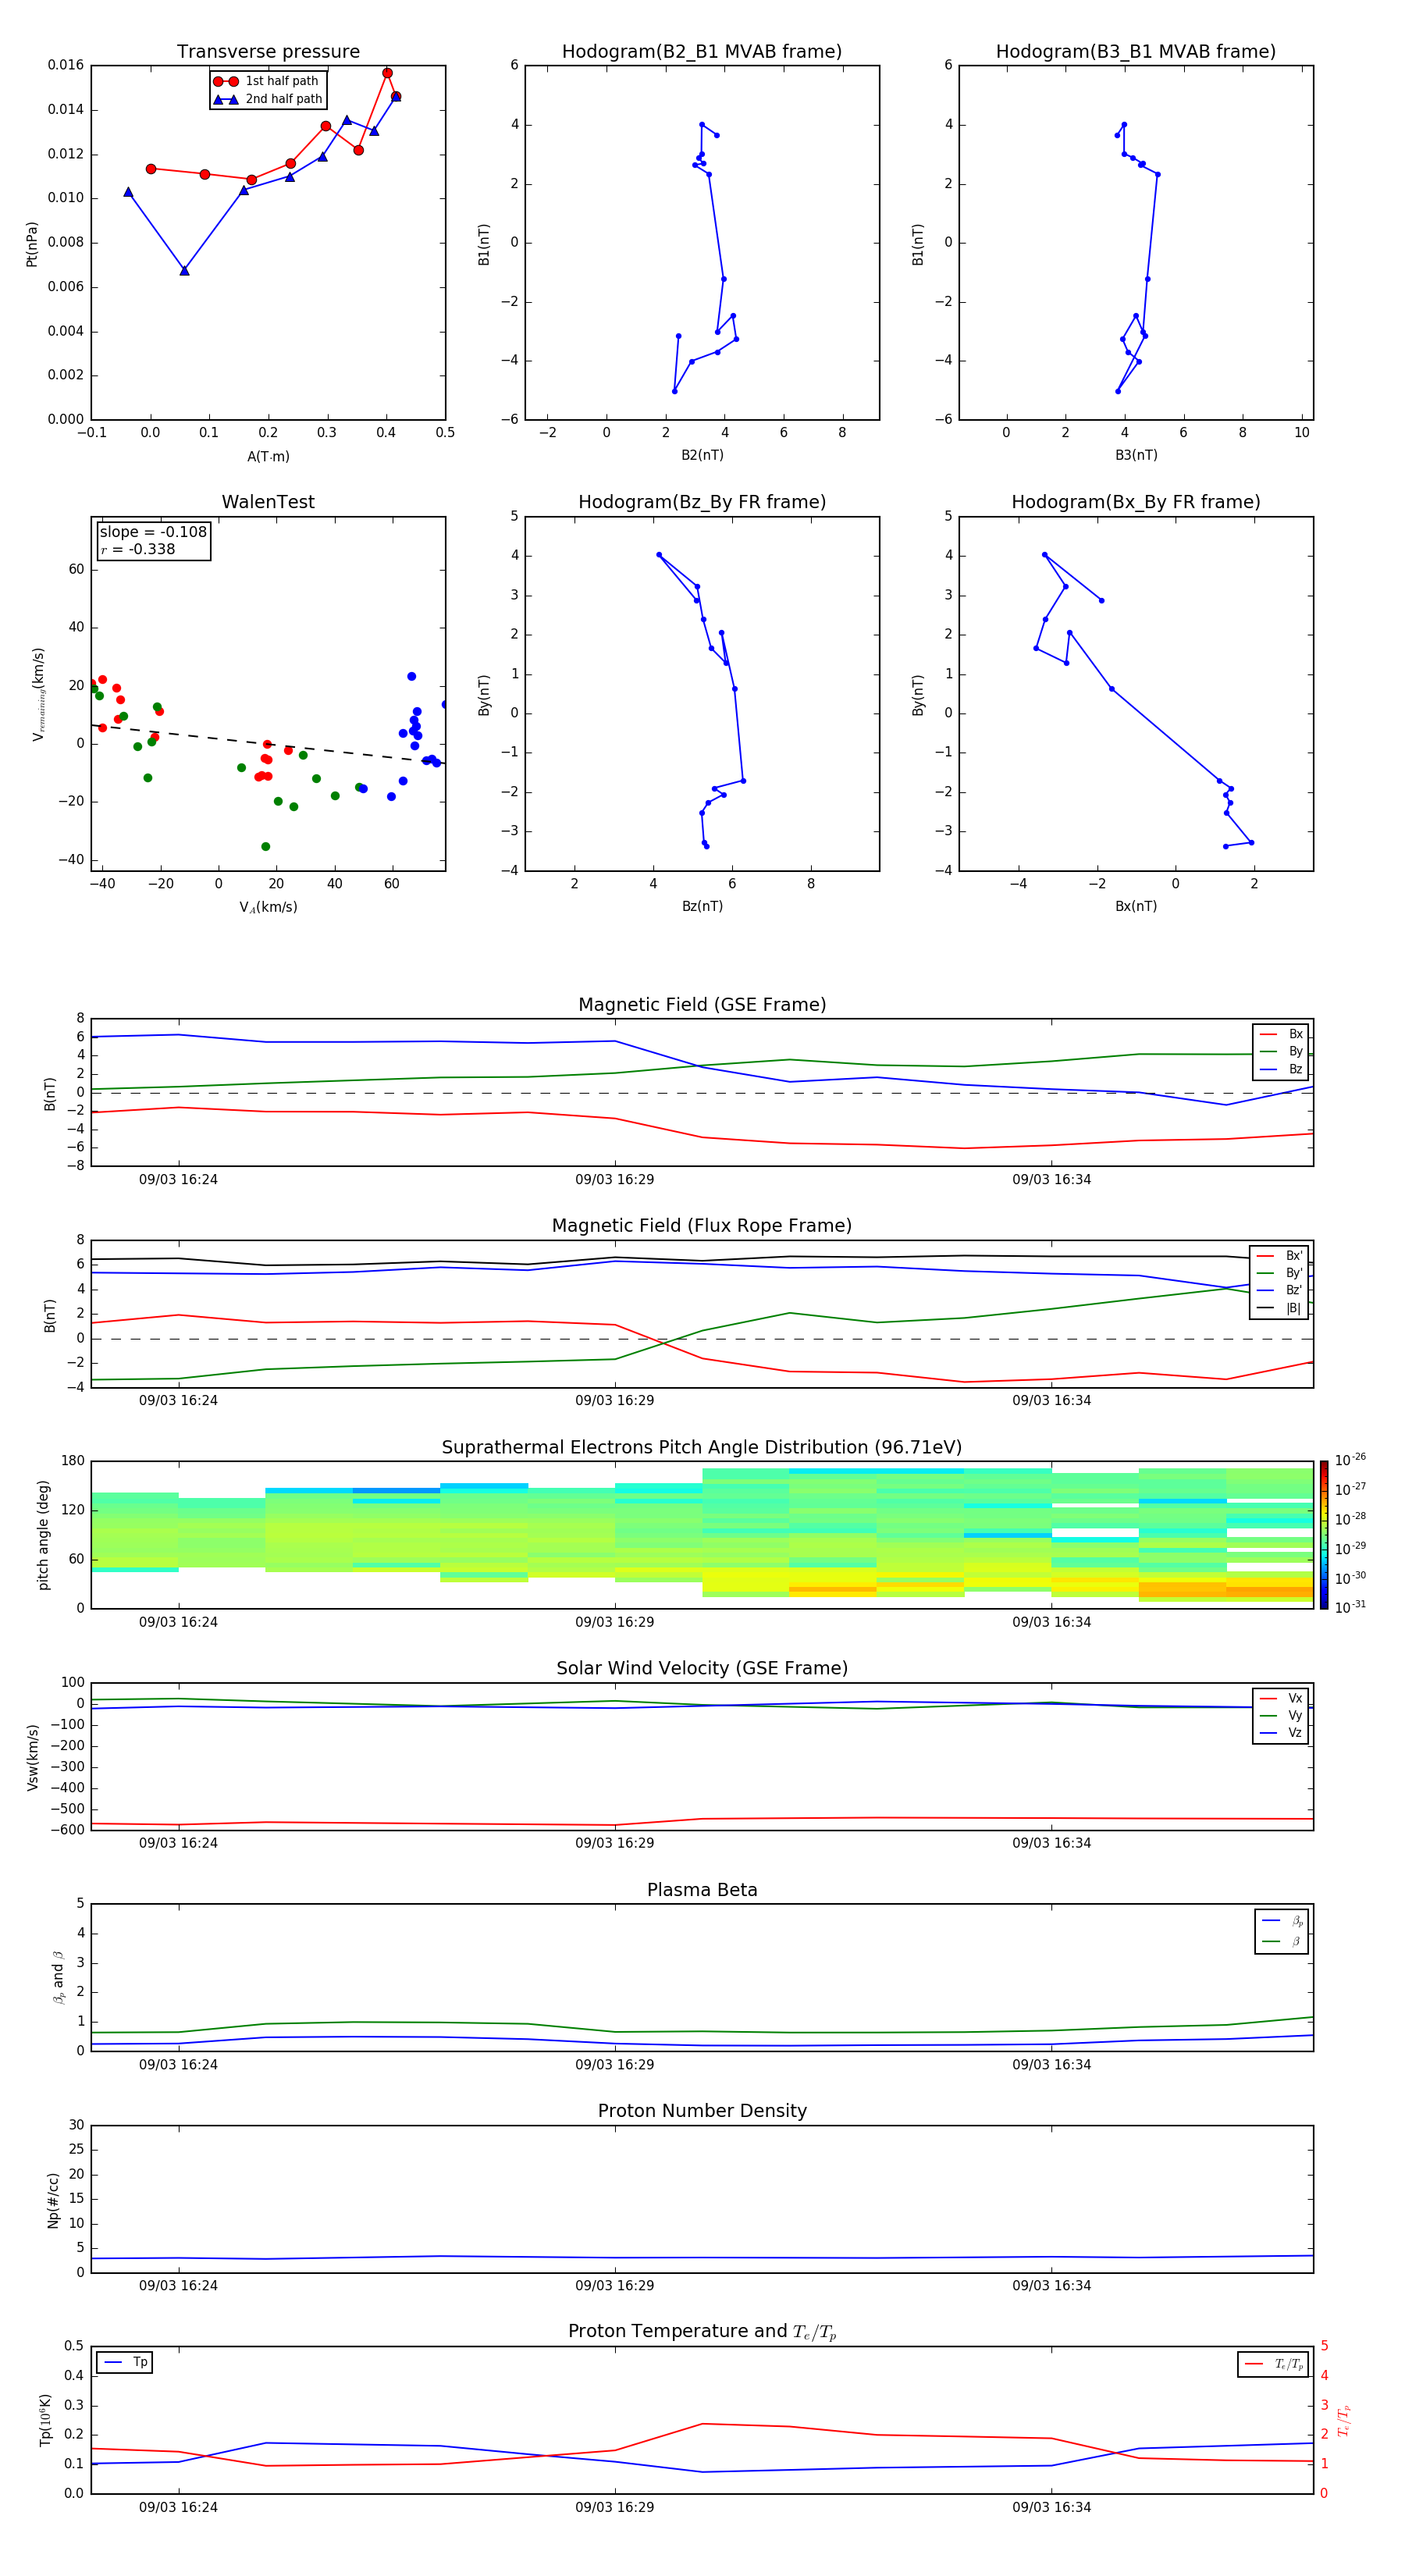The image size is (1405, 2576).
Task: Click the 'Hodogram(Bx_By FR frame)' title
Action: coord(1136,502)
